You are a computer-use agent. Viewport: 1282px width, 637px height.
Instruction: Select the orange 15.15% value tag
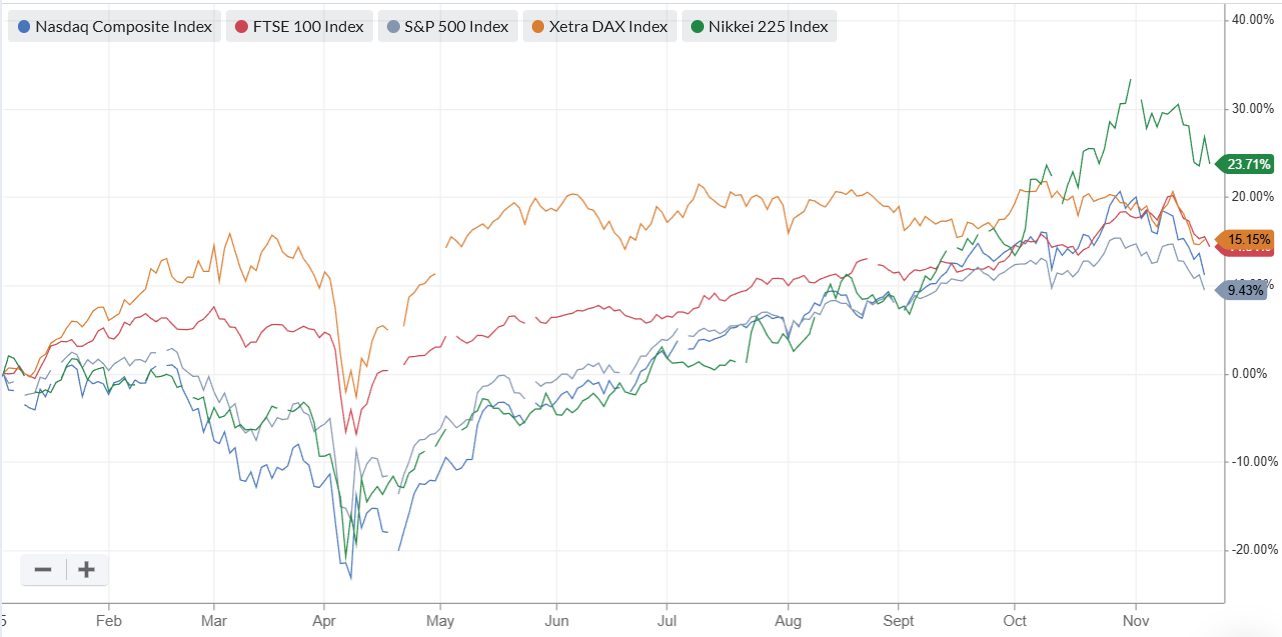click(x=1243, y=239)
